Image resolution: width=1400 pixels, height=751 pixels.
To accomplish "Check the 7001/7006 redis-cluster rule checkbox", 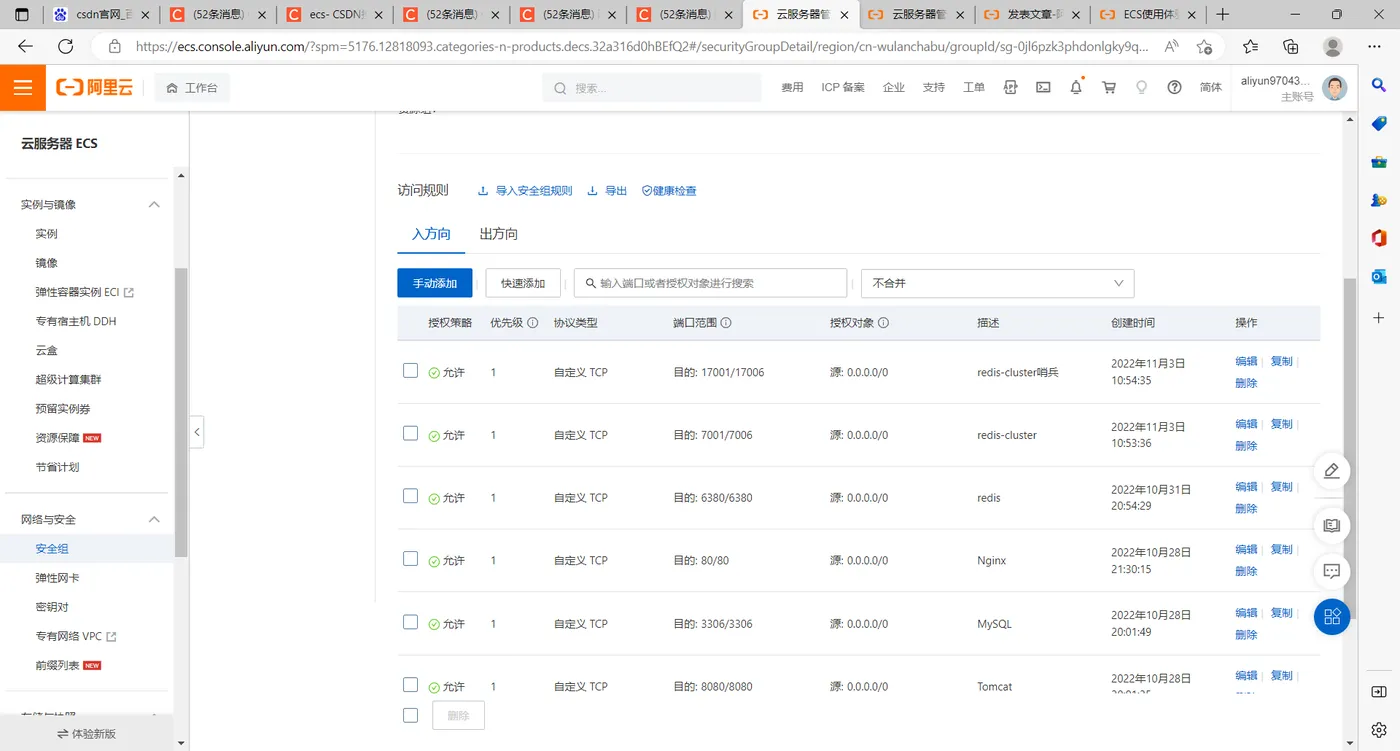I will 410,434.
